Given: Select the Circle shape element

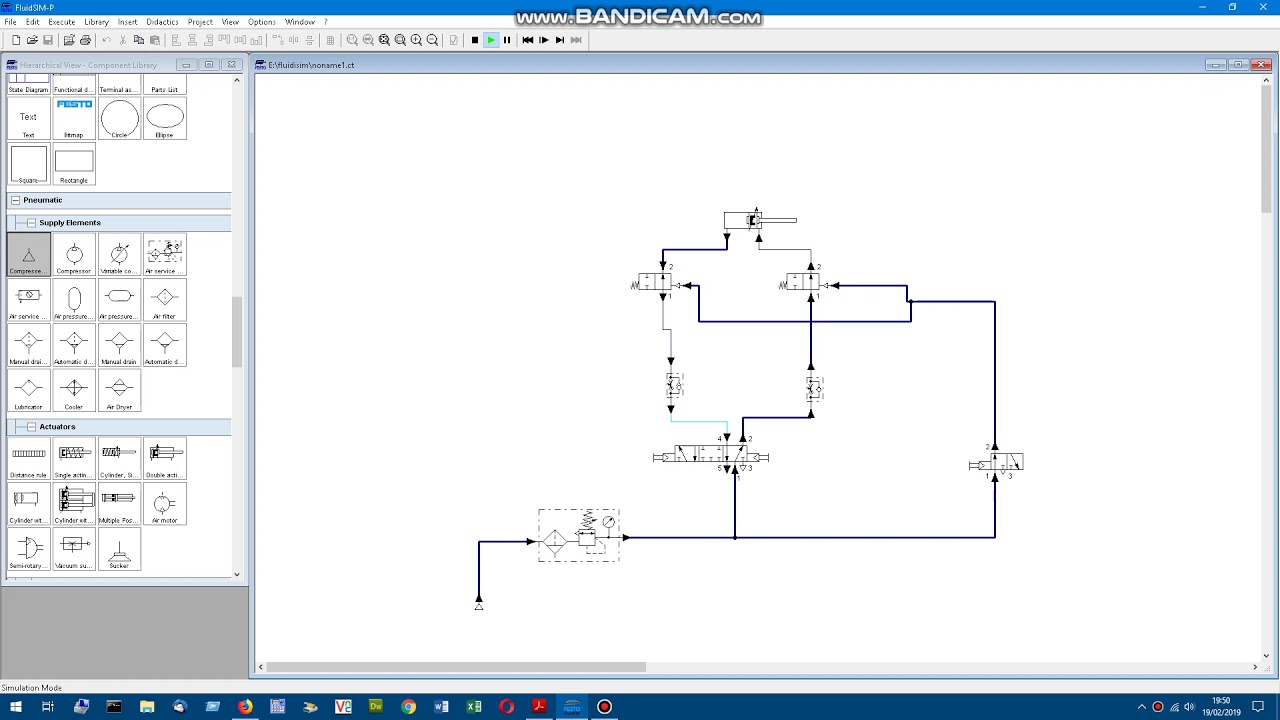Looking at the screenshot, I should [119, 119].
